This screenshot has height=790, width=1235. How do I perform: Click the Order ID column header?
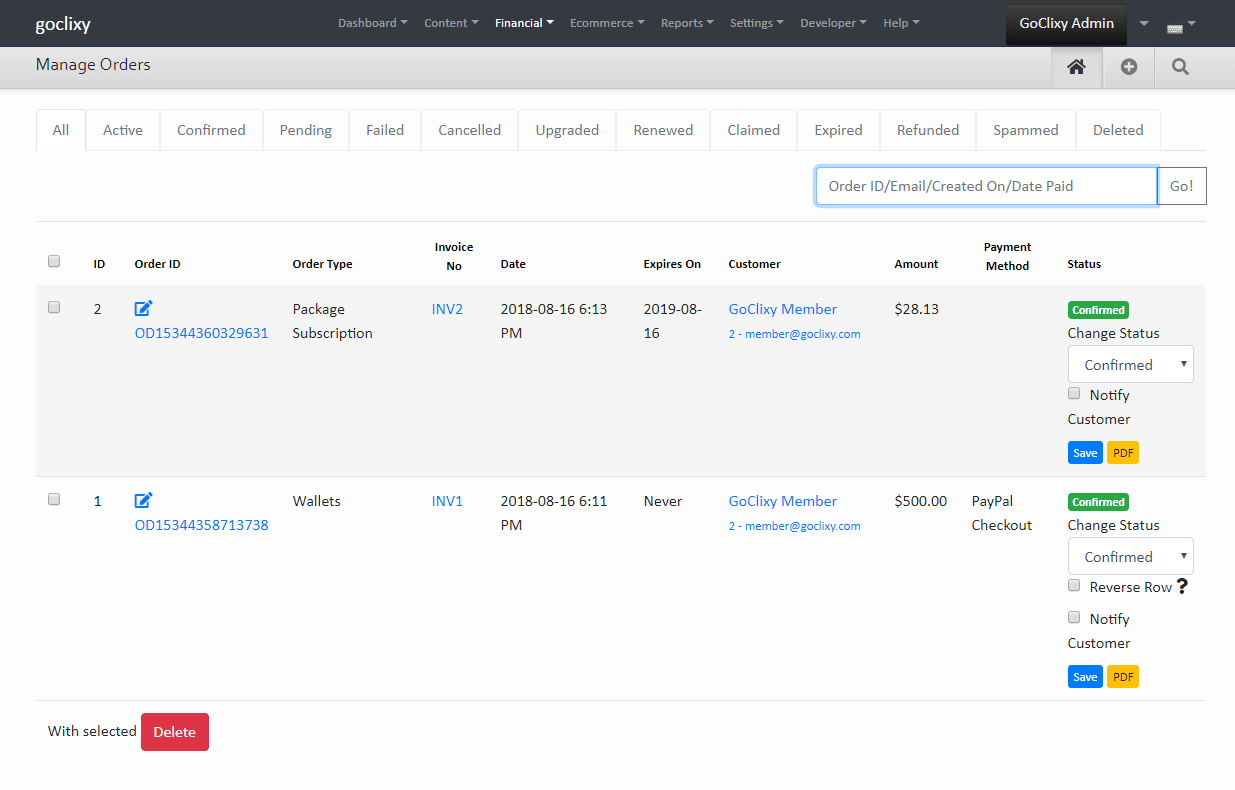[157, 264]
